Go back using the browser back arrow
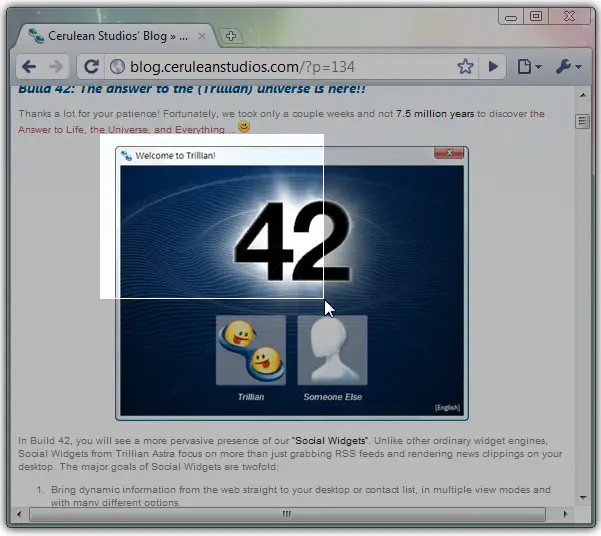Viewport: 601px width, 536px height. (29, 67)
